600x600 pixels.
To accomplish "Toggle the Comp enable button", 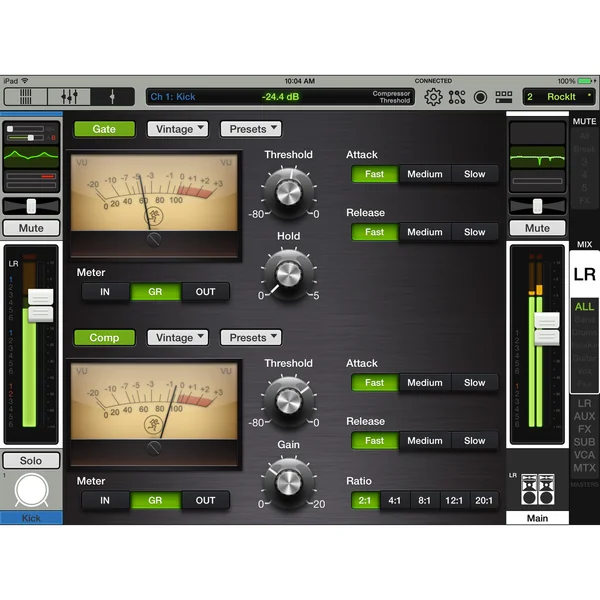I will pyautogui.click(x=104, y=338).
